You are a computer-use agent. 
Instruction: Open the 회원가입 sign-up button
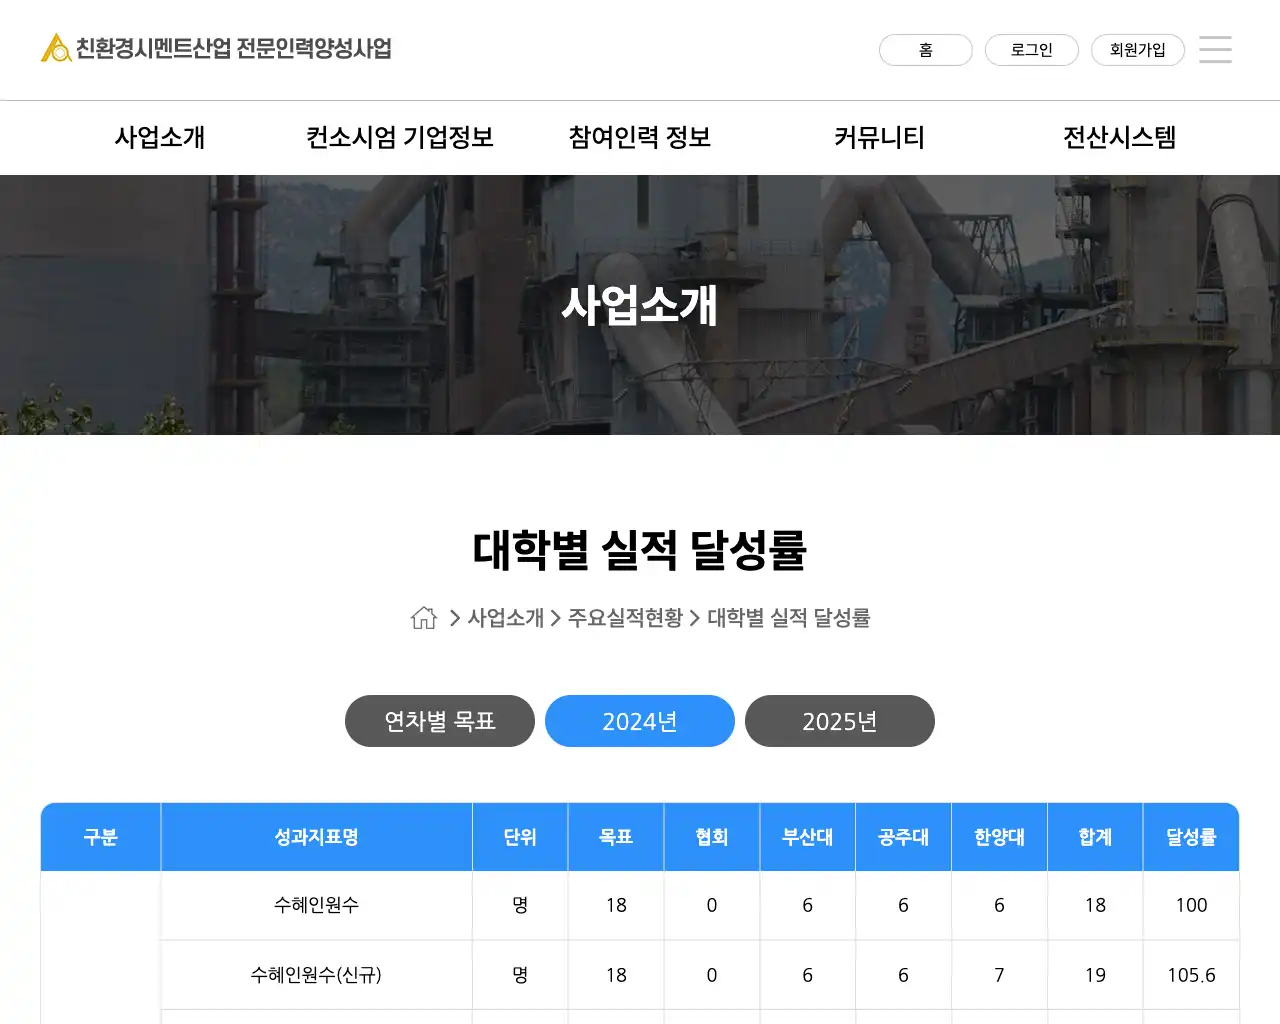1137,50
